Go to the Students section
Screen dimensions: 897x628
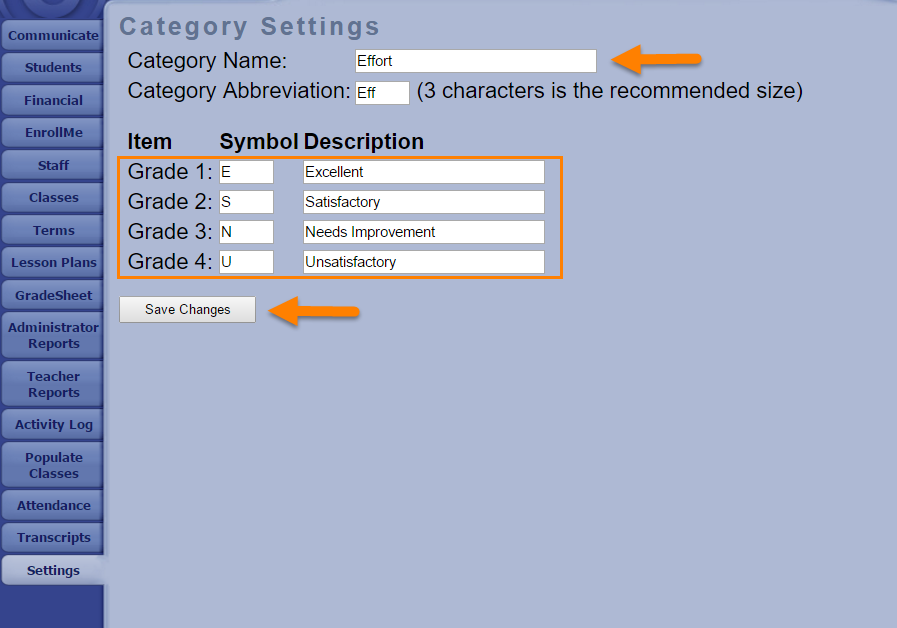[53, 68]
